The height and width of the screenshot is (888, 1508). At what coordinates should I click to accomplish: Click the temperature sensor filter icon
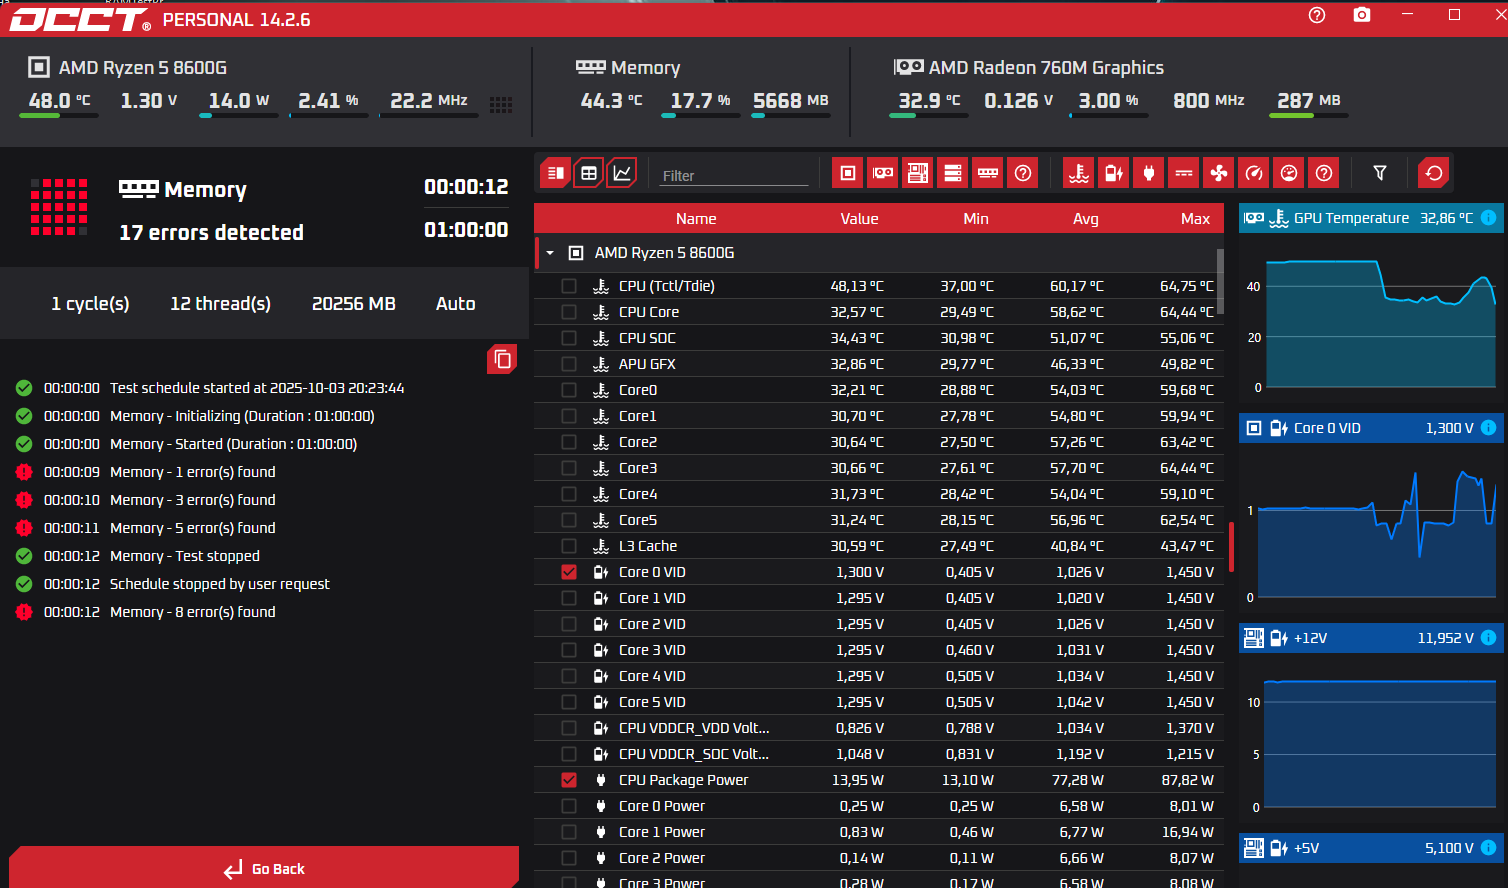pyautogui.click(x=1079, y=173)
